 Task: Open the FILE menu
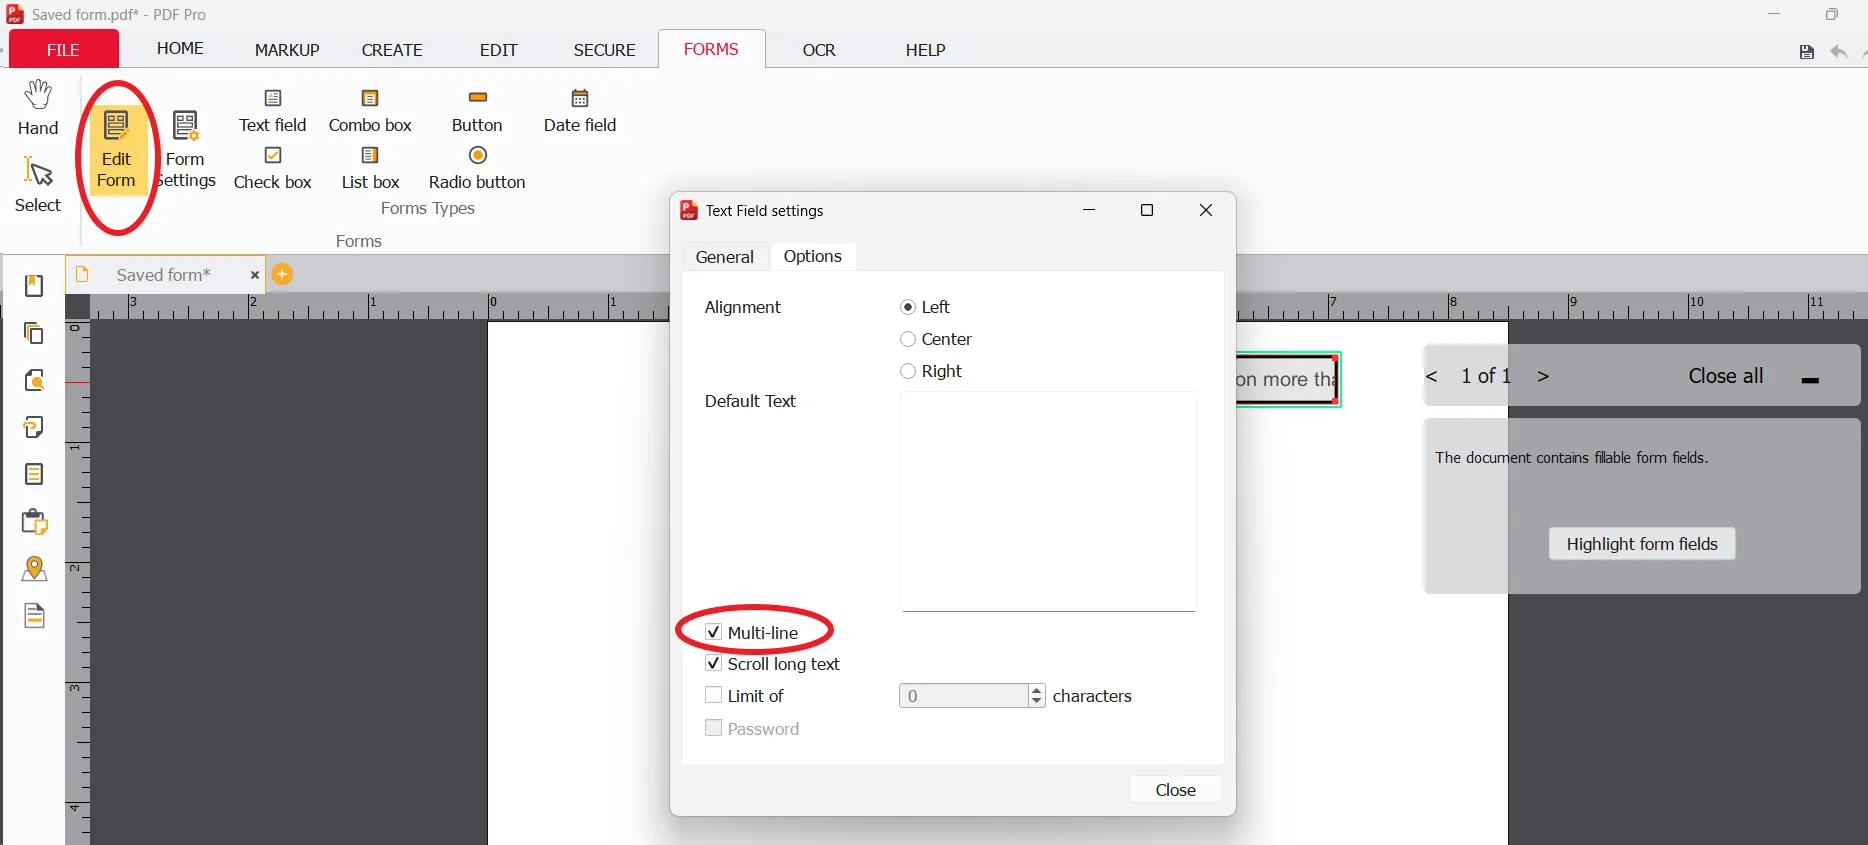[64, 49]
